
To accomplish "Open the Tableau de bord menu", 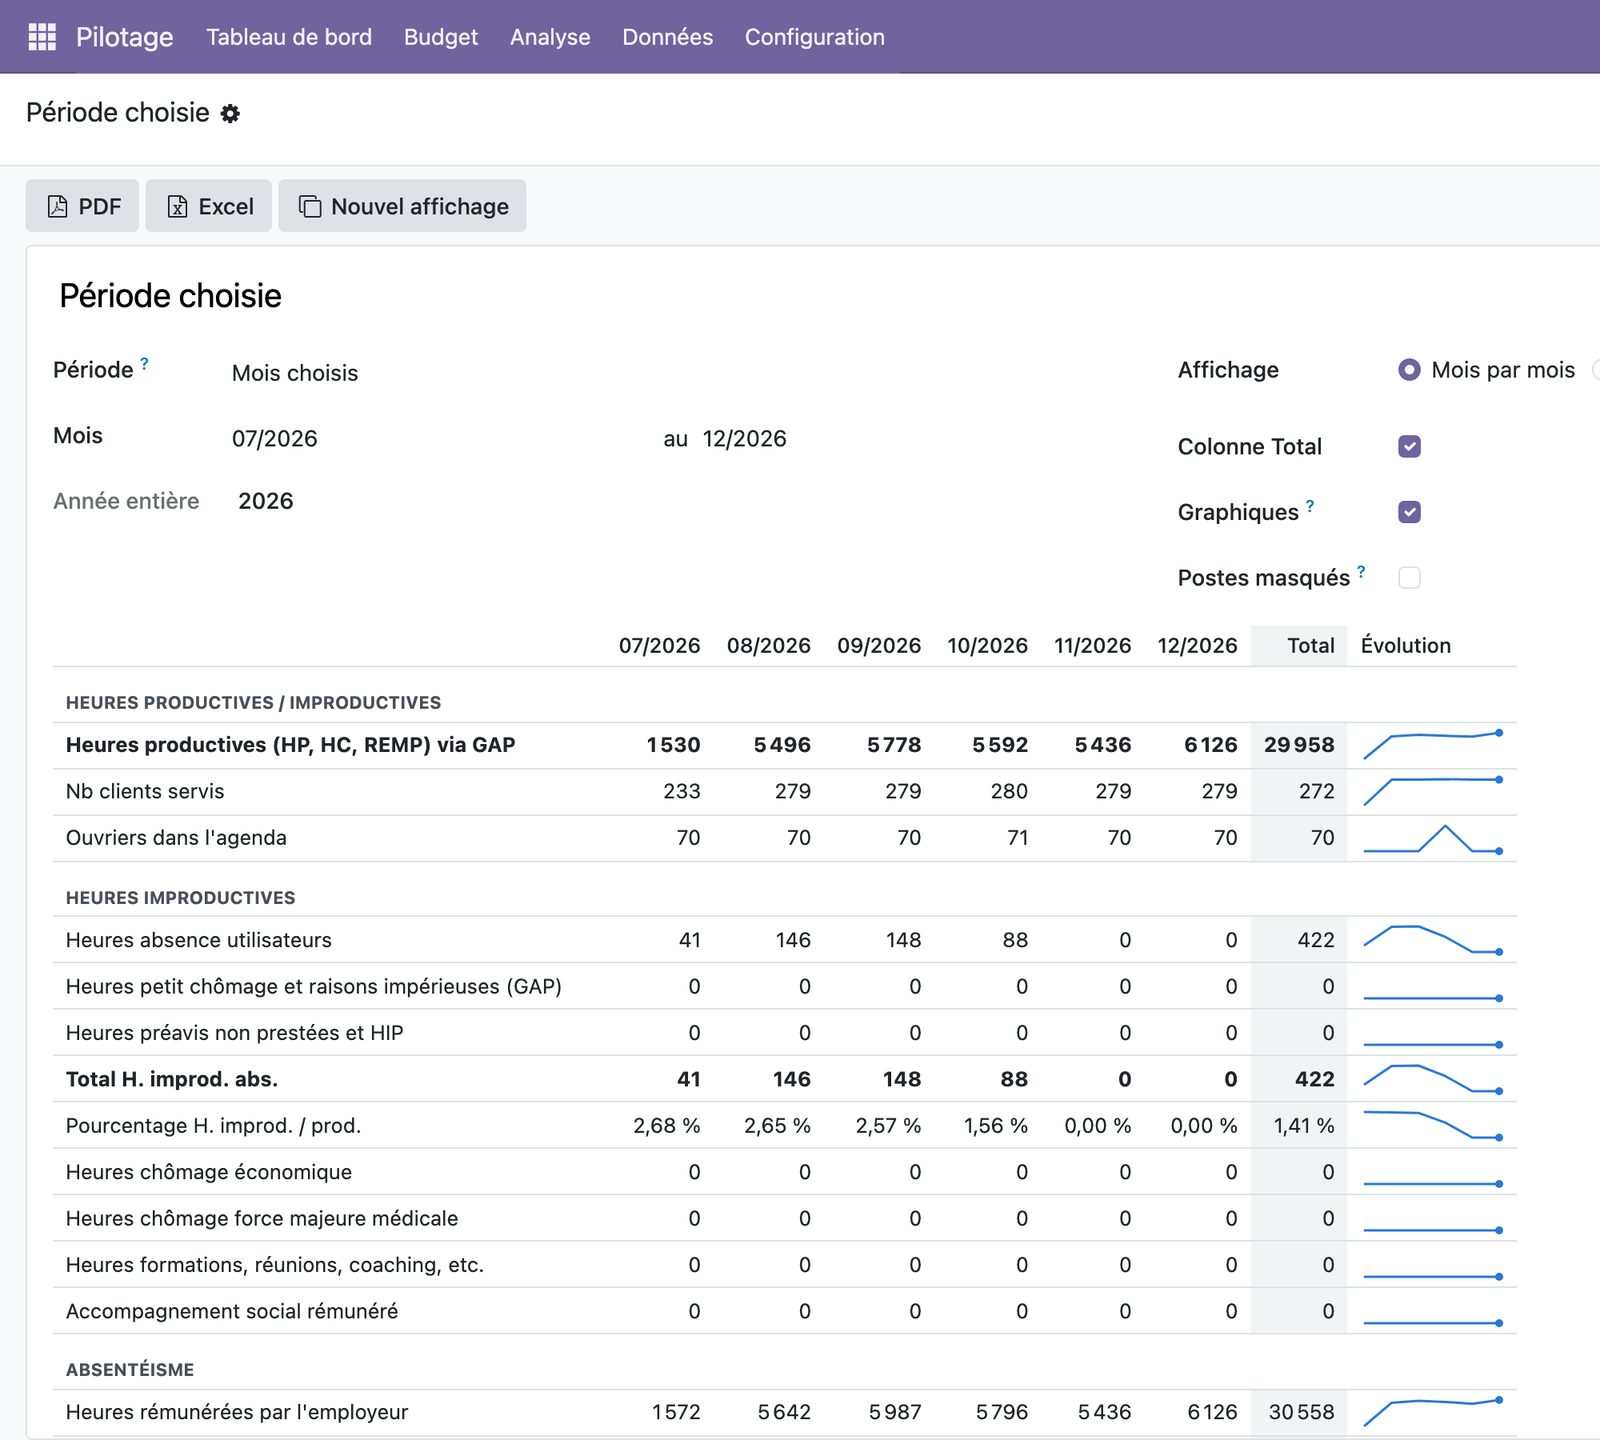I will pyautogui.click(x=289, y=37).
